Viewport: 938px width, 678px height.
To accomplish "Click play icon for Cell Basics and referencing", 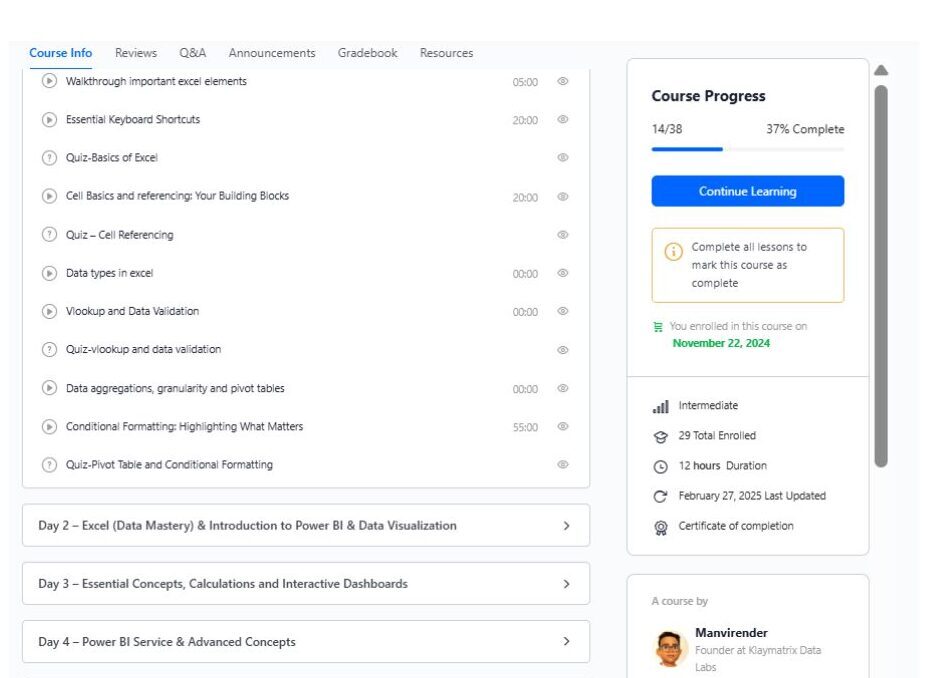I will [x=49, y=196].
